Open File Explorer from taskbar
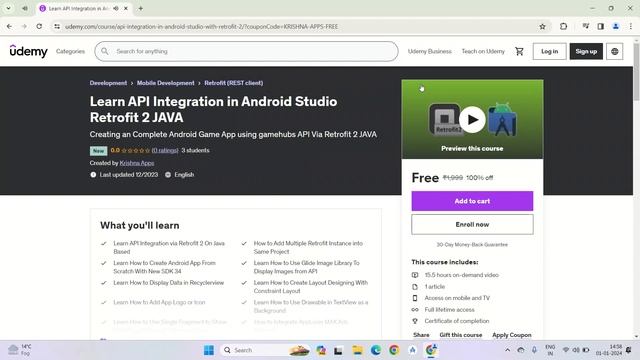 coord(358,350)
